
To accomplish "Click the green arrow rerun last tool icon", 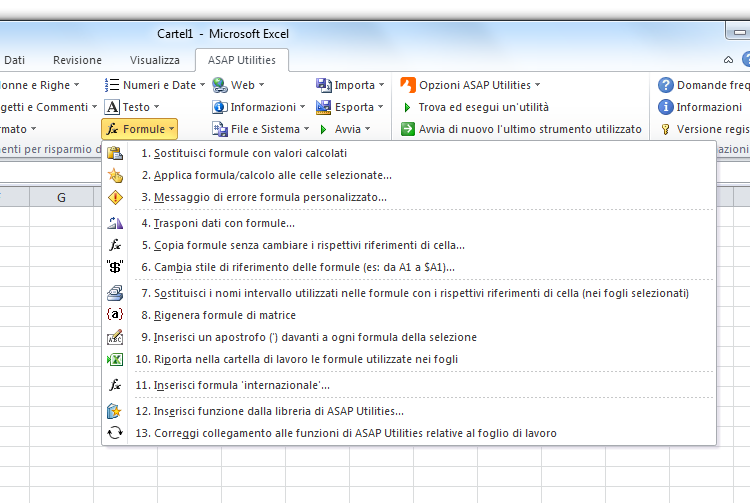I will point(408,129).
